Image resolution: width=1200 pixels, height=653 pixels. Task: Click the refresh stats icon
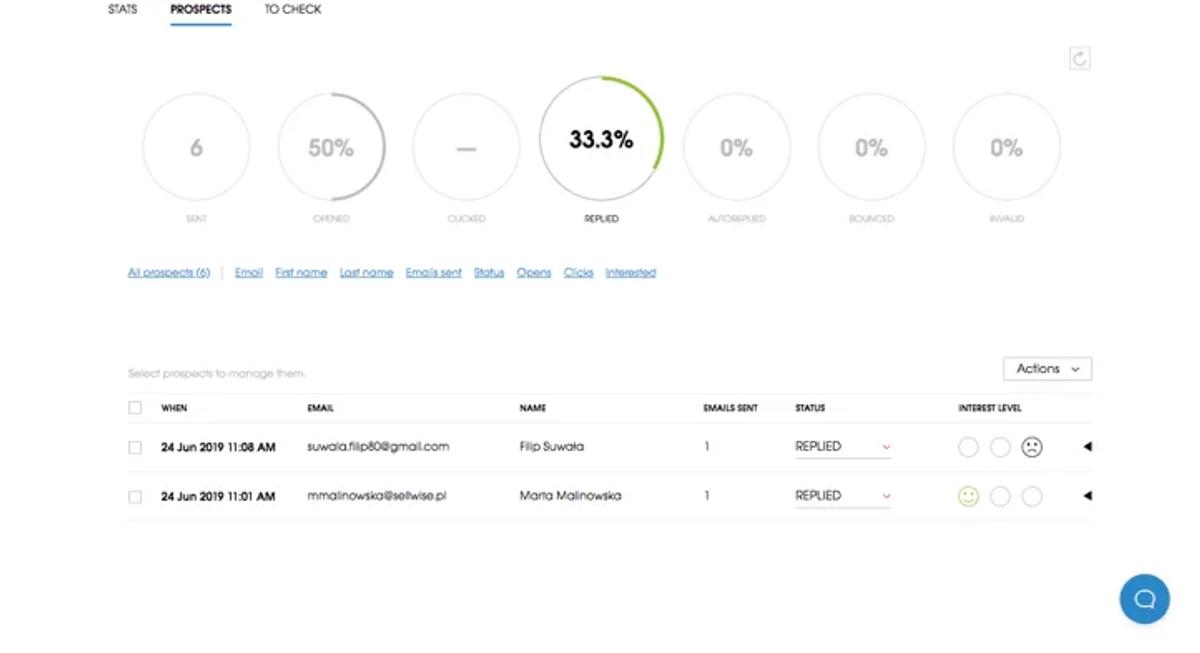[1079, 58]
